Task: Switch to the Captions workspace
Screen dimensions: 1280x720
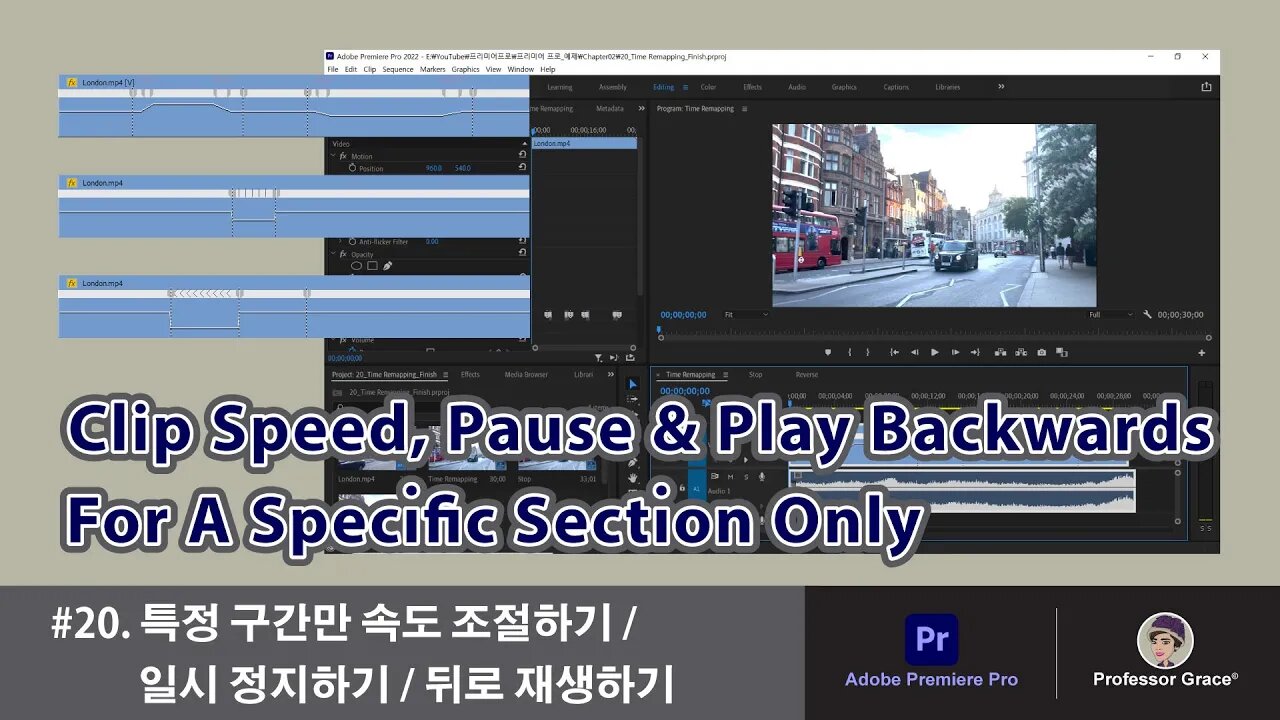Action: coord(896,87)
